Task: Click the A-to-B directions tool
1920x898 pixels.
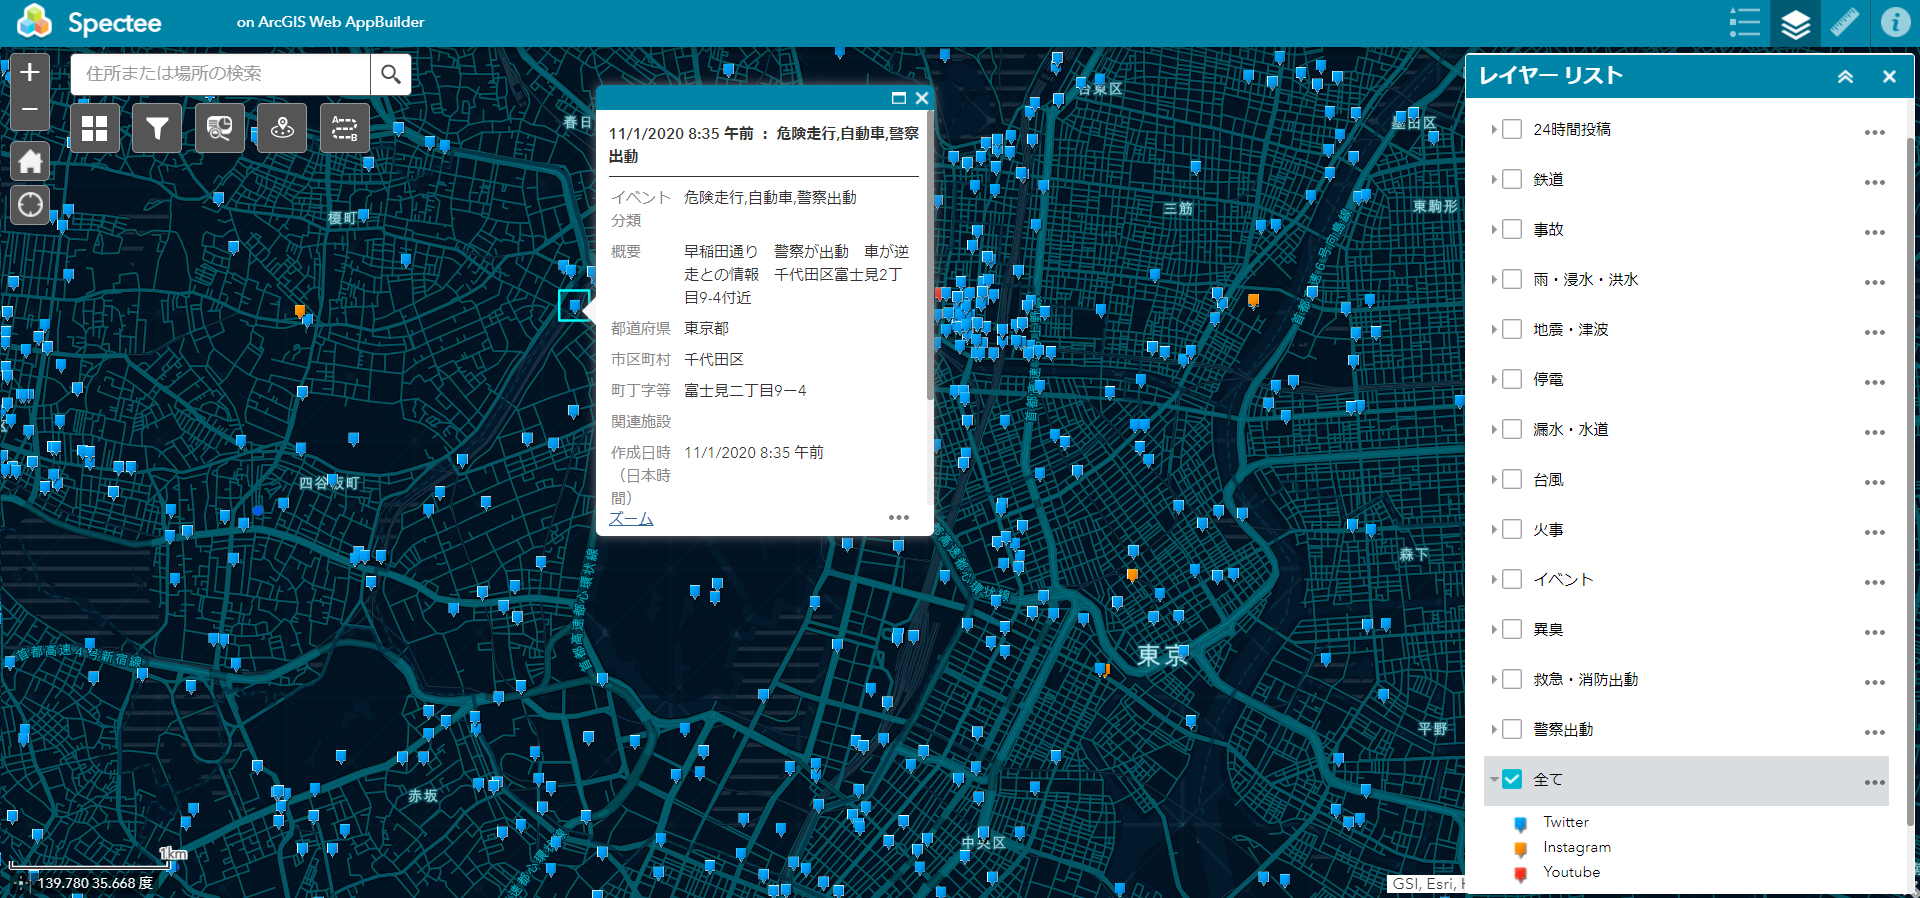Action: [x=344, y=128]
